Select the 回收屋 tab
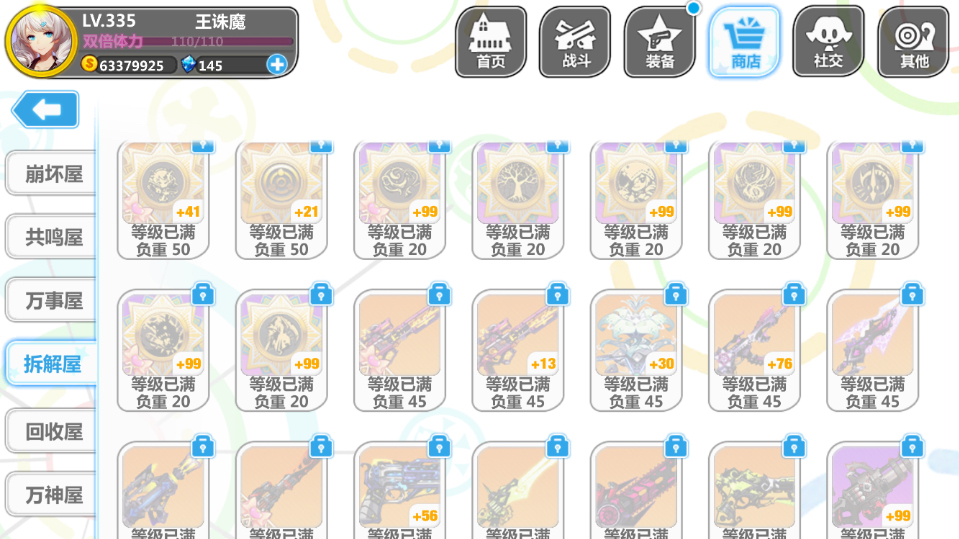This screenshot has width=959, height=539. (x=52, y=432)
